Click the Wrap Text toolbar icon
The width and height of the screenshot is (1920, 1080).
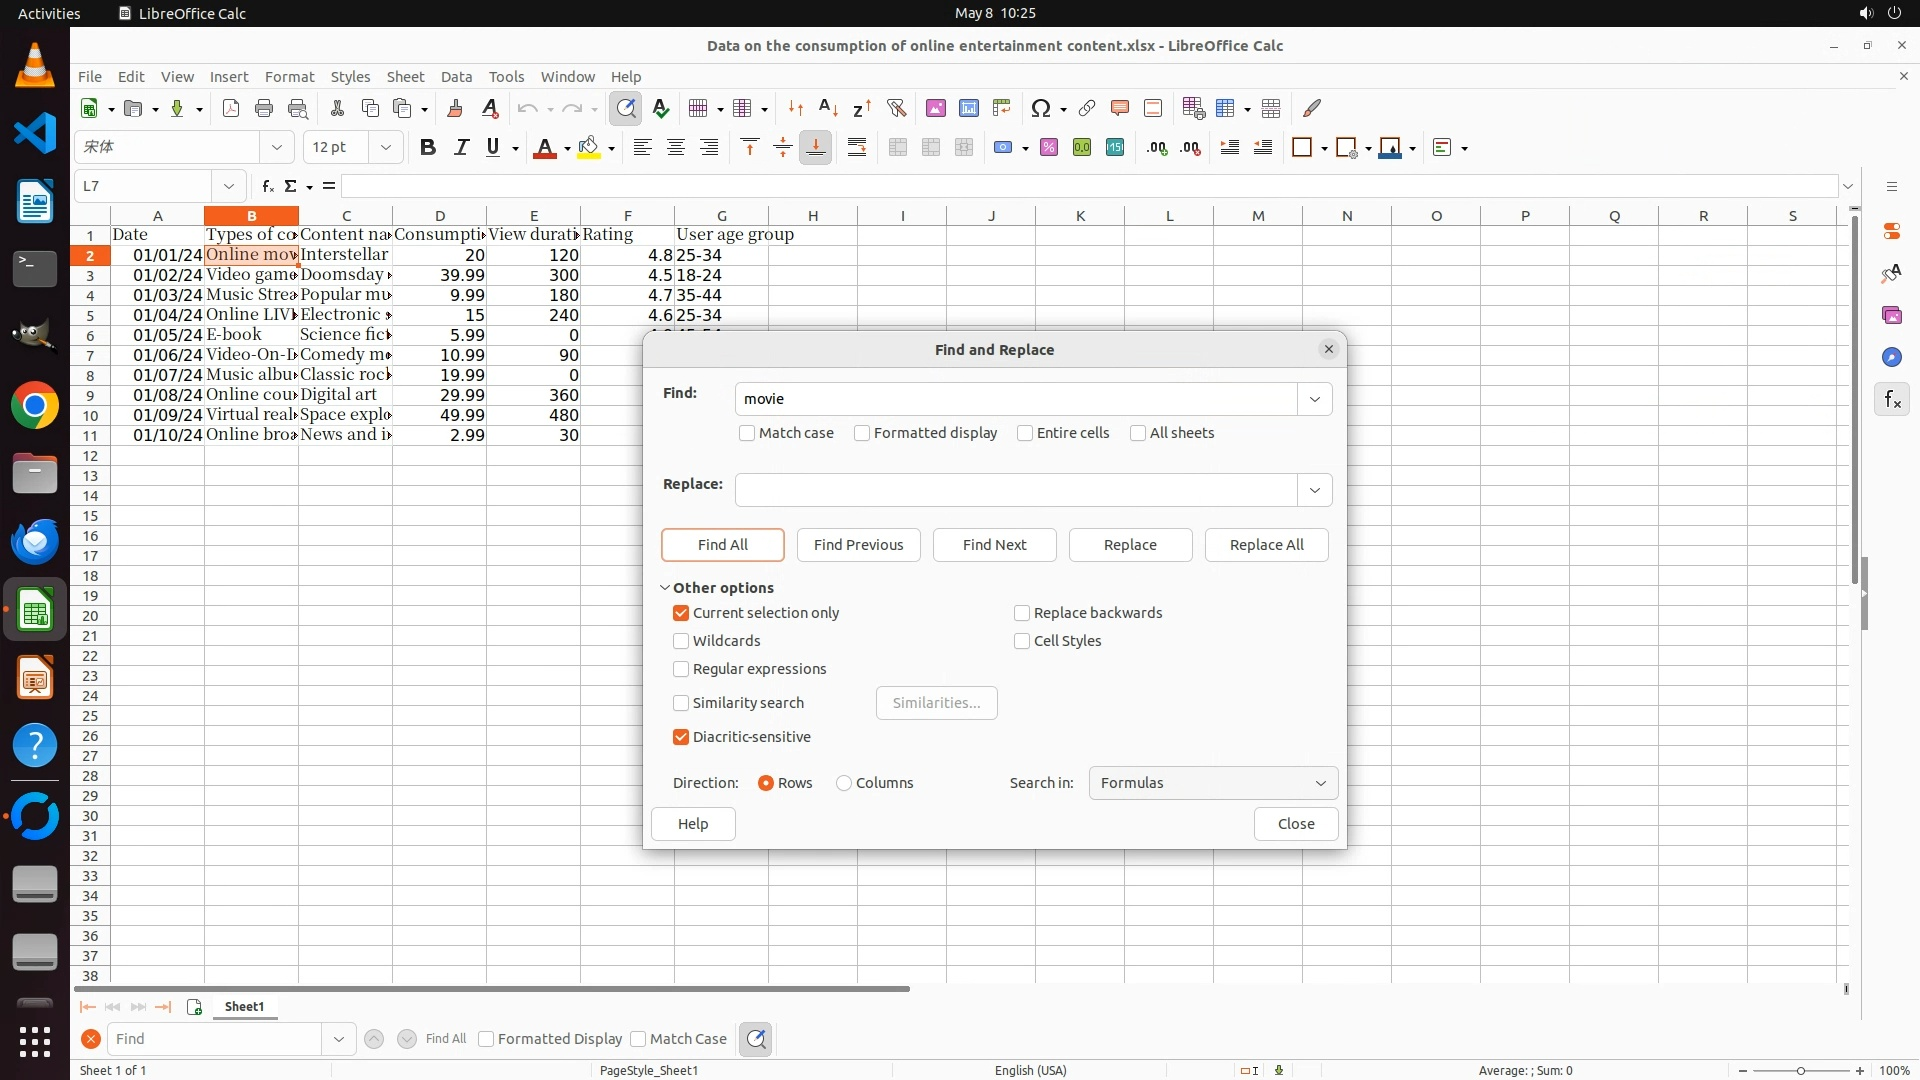click(857, 148)
